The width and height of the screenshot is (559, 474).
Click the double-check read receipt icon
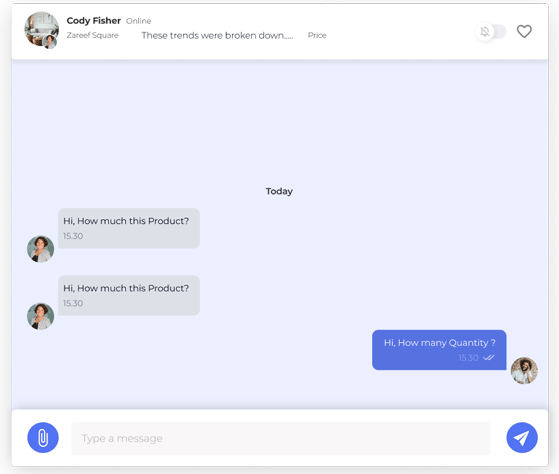[489, 357]
